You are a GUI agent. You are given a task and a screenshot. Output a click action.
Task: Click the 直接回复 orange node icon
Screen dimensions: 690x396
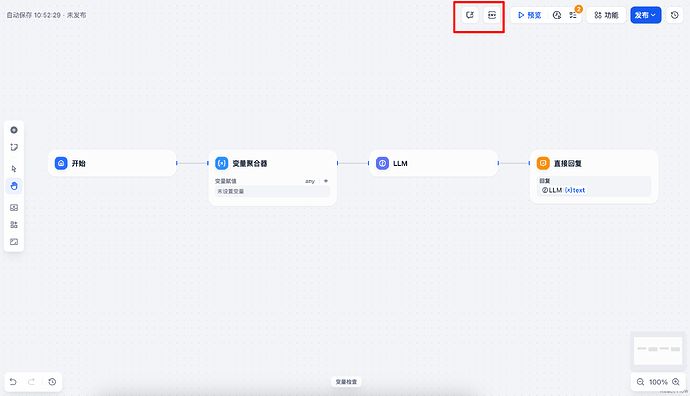543,163
